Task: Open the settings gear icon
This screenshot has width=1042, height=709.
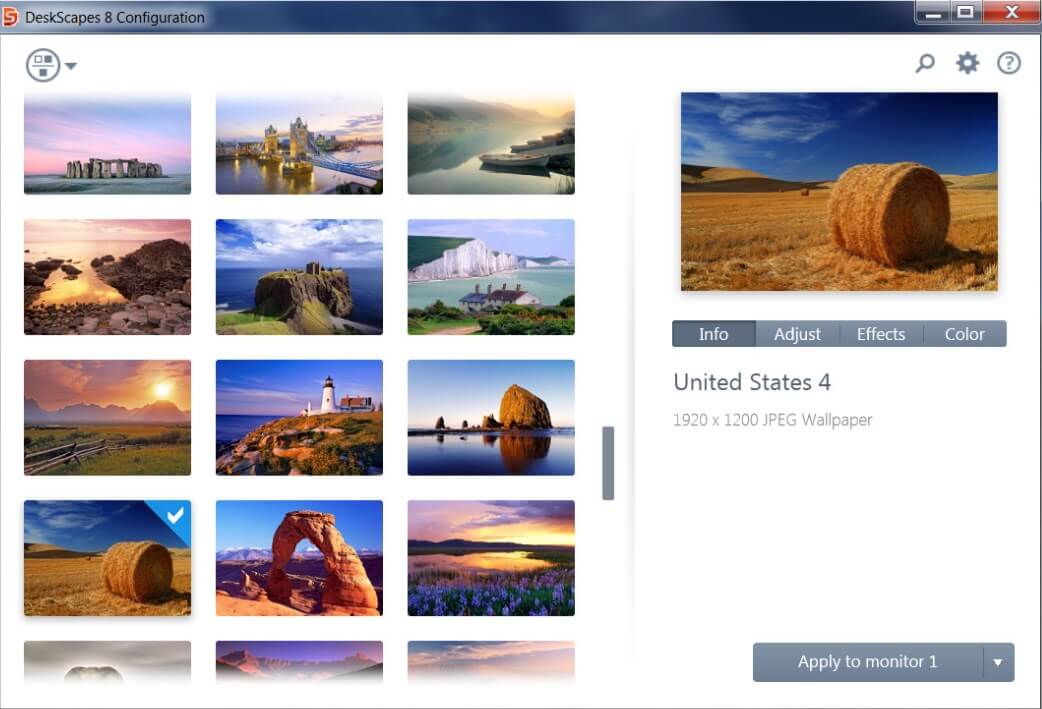Action: pos(967,63)
